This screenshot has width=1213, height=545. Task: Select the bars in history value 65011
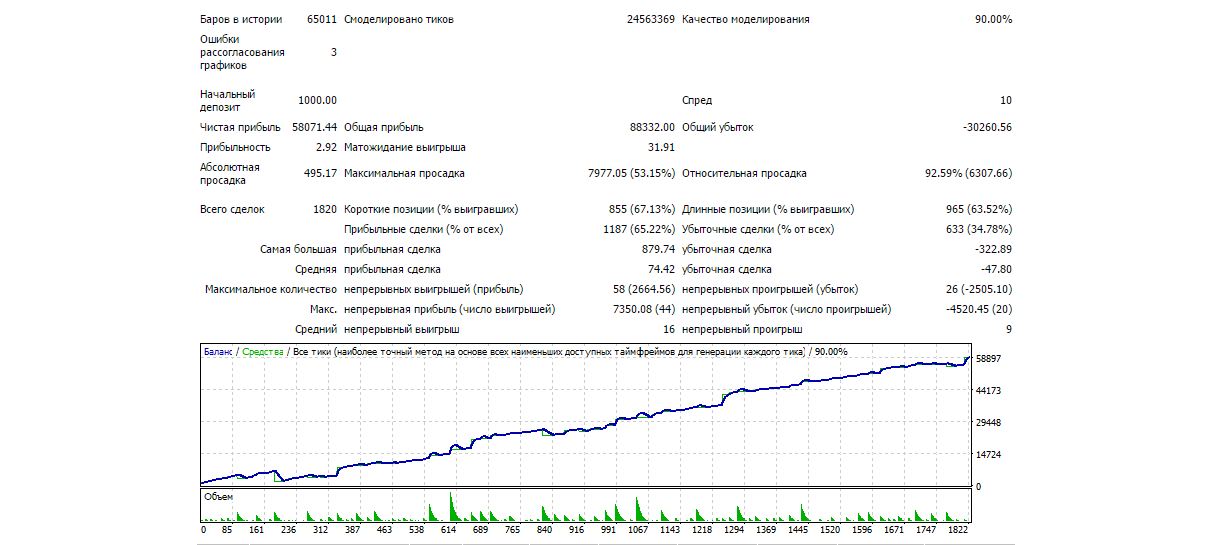(322, 19)
